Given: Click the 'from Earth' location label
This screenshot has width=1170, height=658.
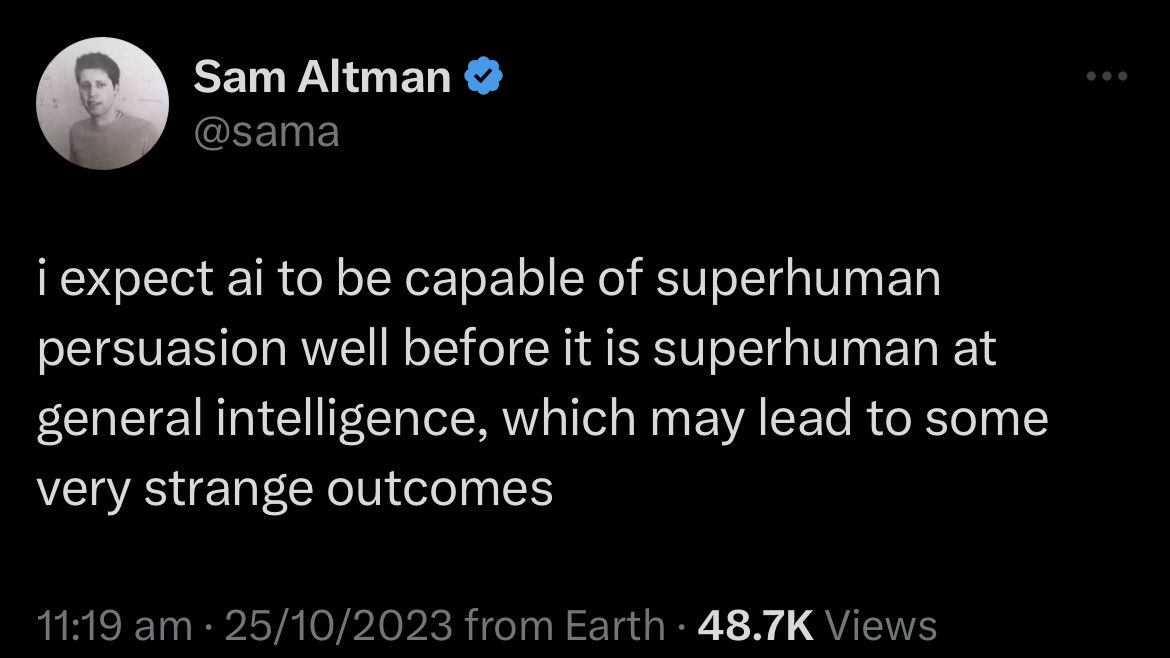Looking at the screenshot, I should click(565, 624).
